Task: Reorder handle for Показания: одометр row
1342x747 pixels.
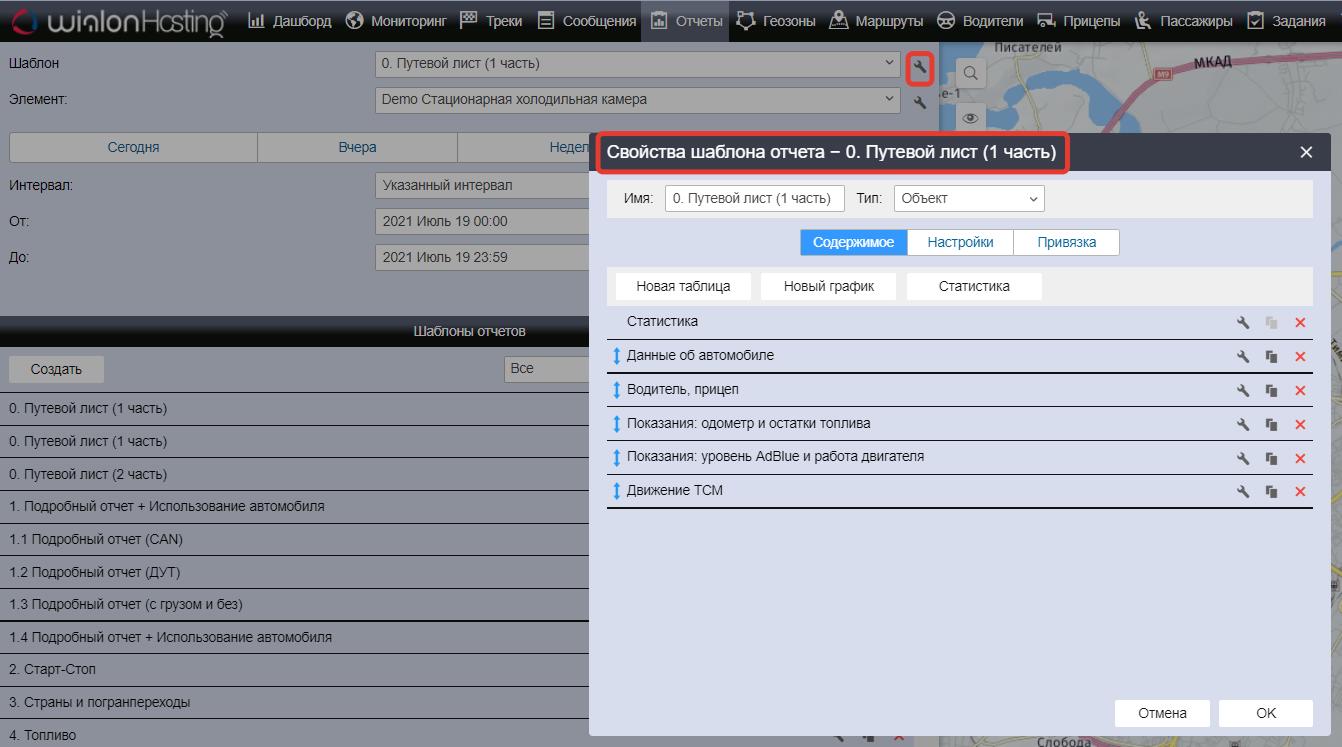Action: 617,424
